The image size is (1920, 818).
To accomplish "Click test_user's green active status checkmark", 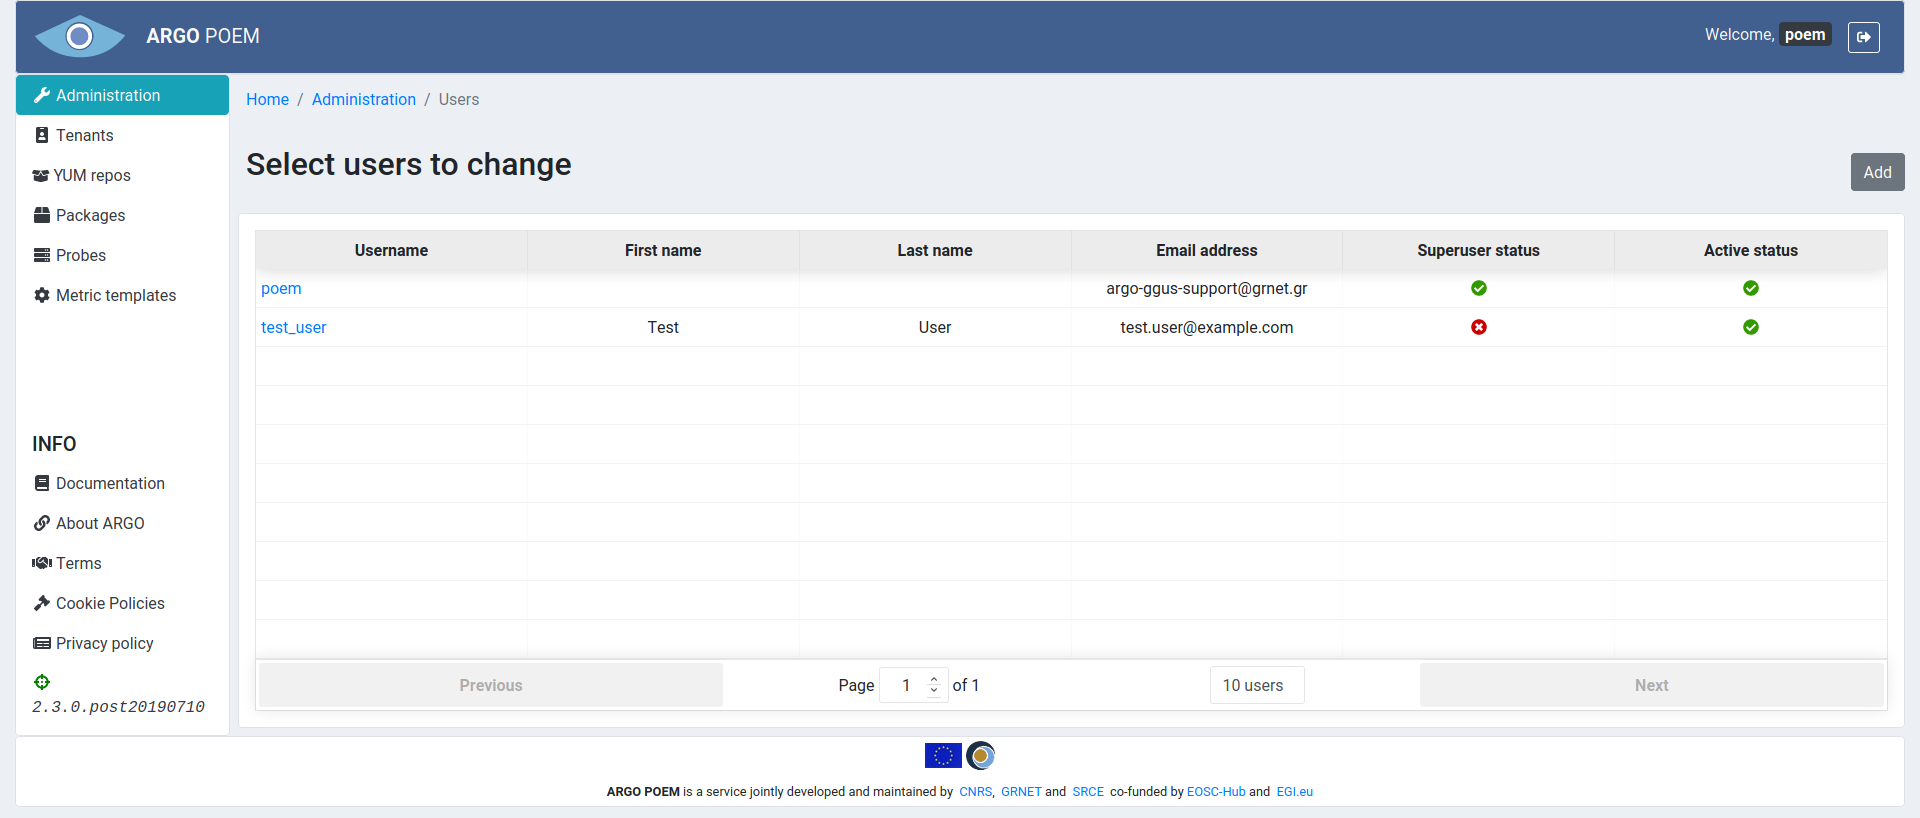I will [1750, 327].
